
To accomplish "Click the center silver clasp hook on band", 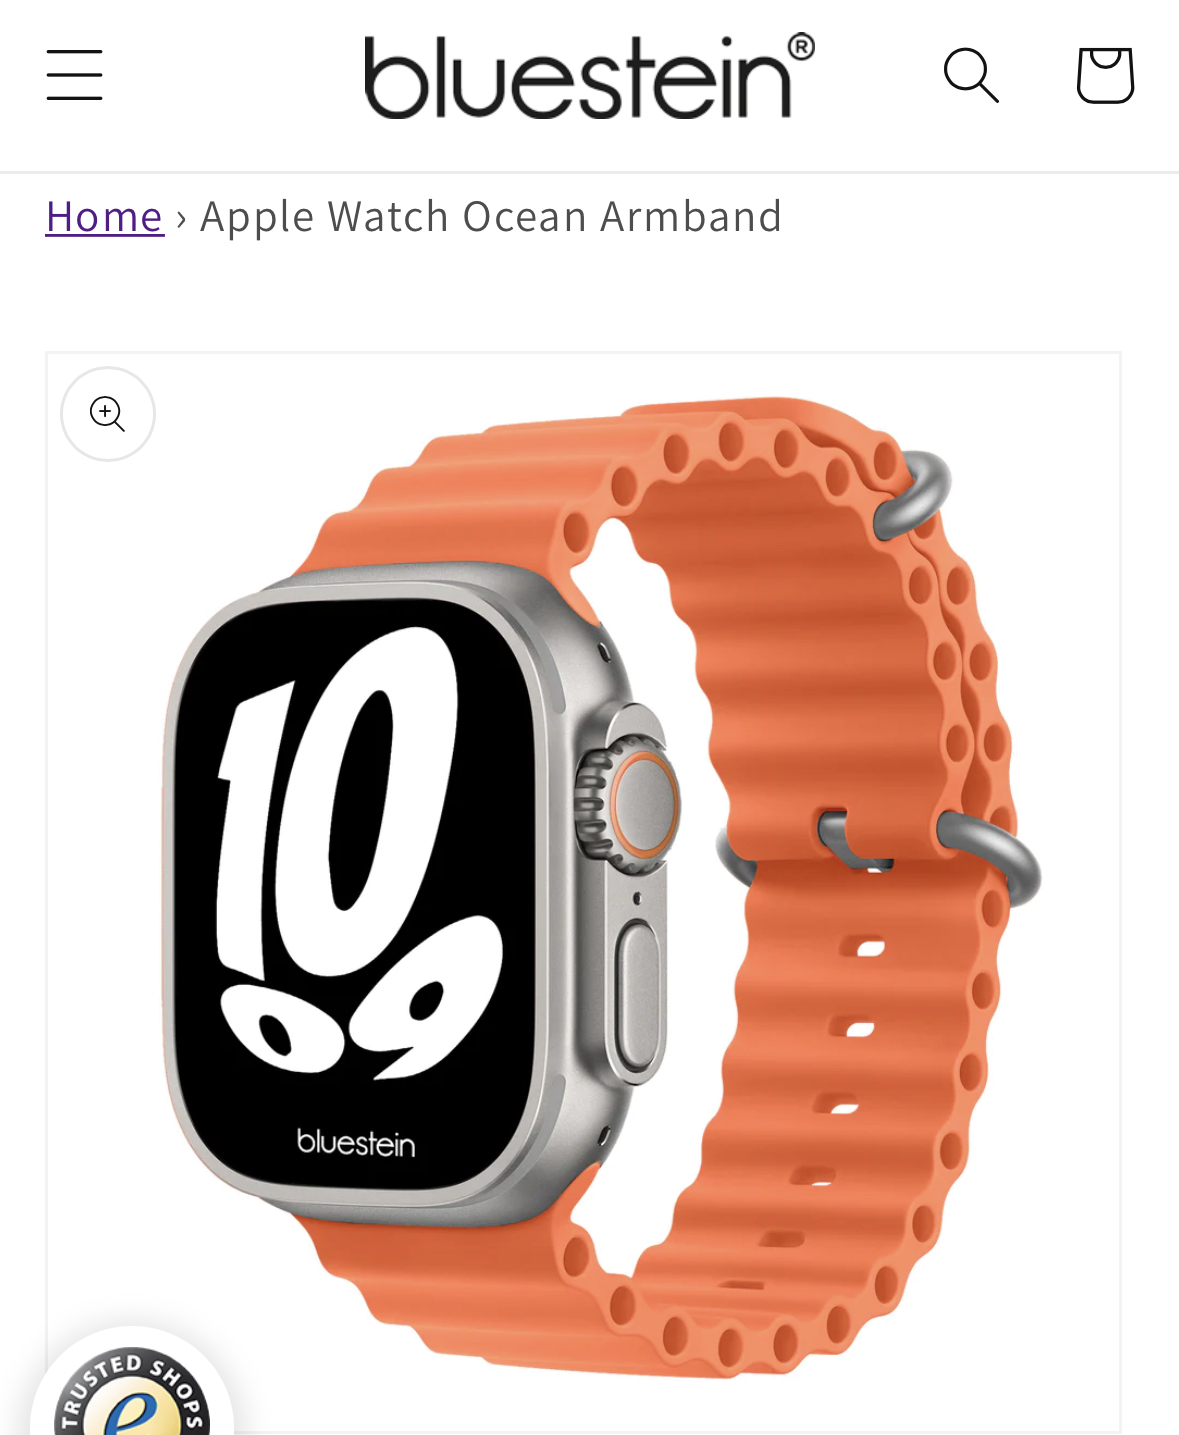I will tap(848, 838).
